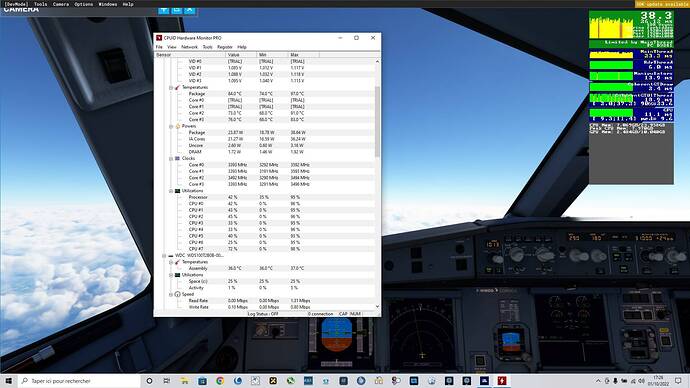
Task: Open the DevMode menu in top bar
Action: (16, 4)
